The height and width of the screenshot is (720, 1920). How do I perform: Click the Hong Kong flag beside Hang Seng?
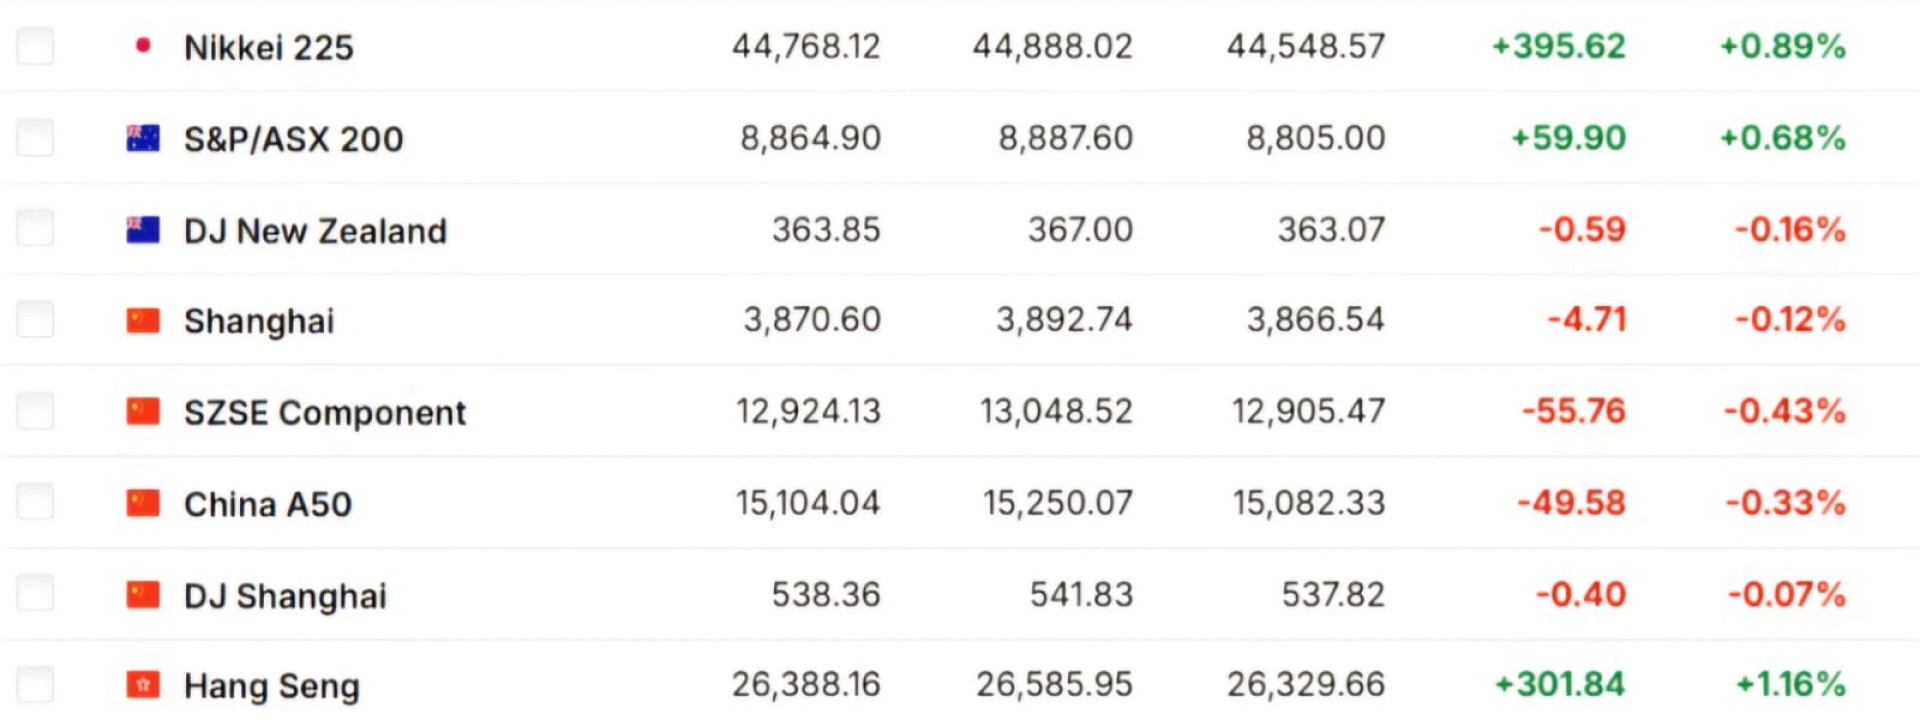(x=143, y=685)
